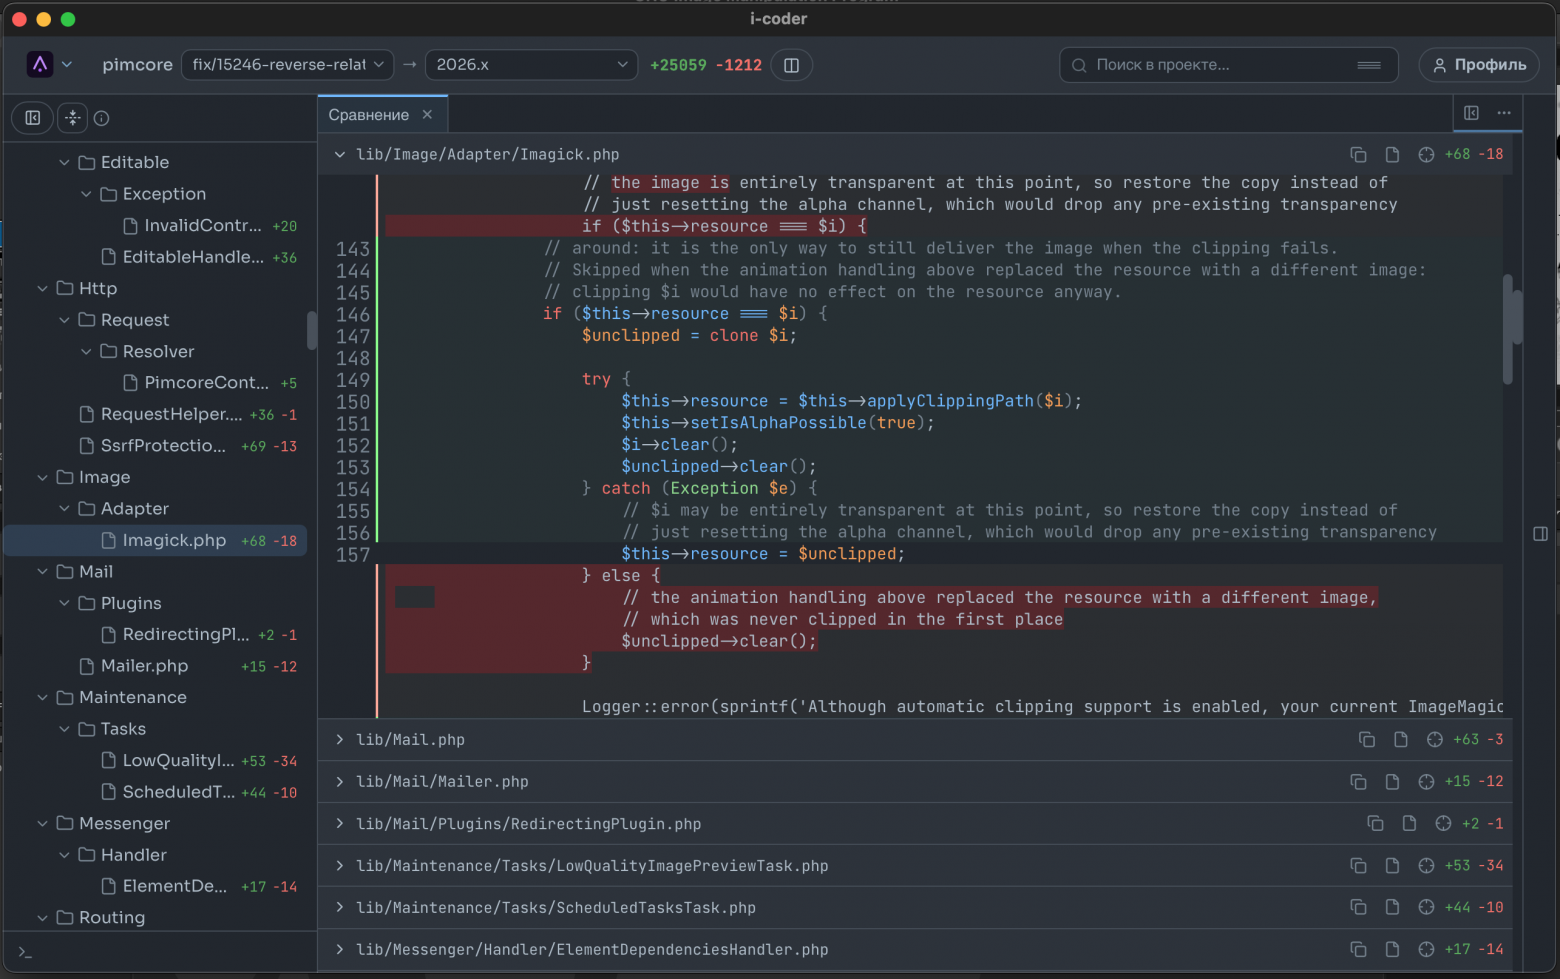Open the Профиль profile button

(1479, 65)
